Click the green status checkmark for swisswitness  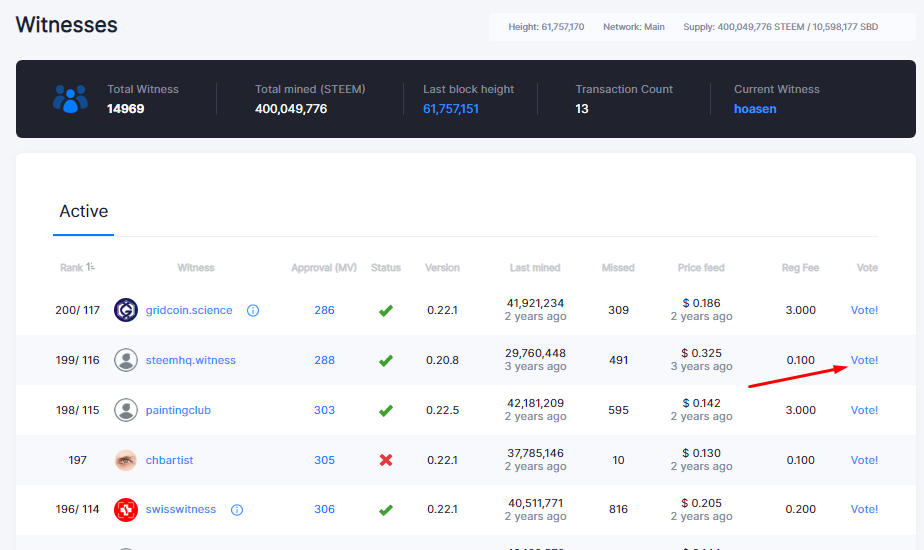tap(386, 510)
